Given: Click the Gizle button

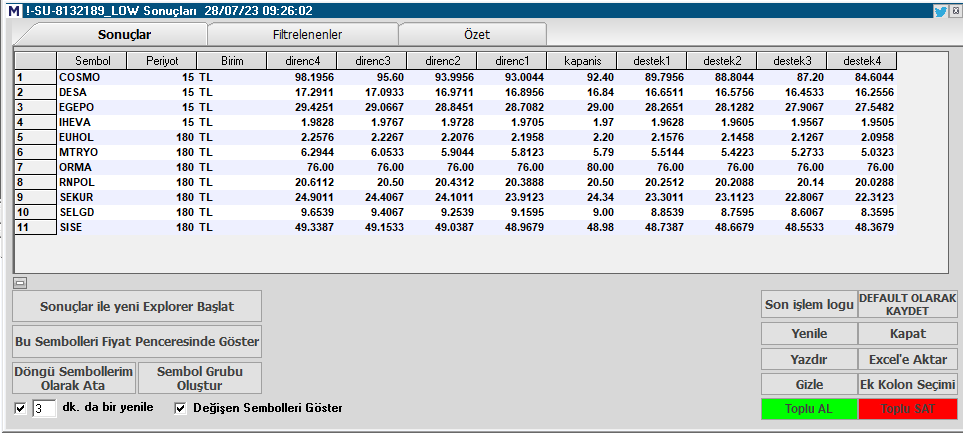Looking at the screenshot, I should coord(809,384).
